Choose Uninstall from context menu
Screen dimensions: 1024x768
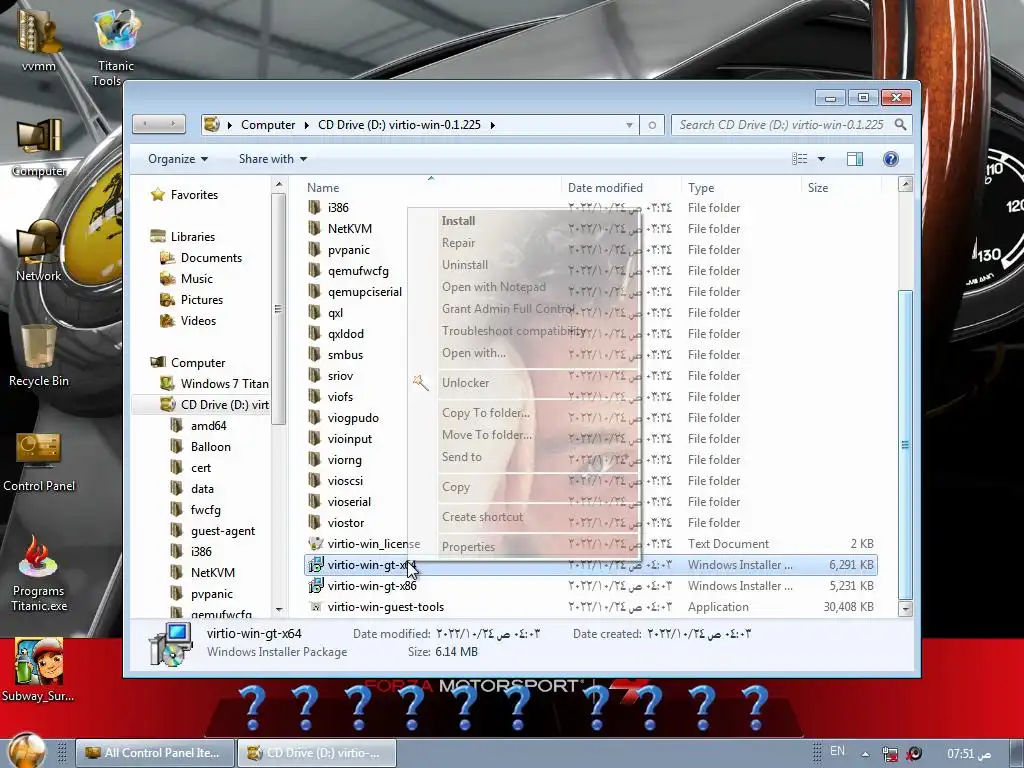click(x=465, y=264)
